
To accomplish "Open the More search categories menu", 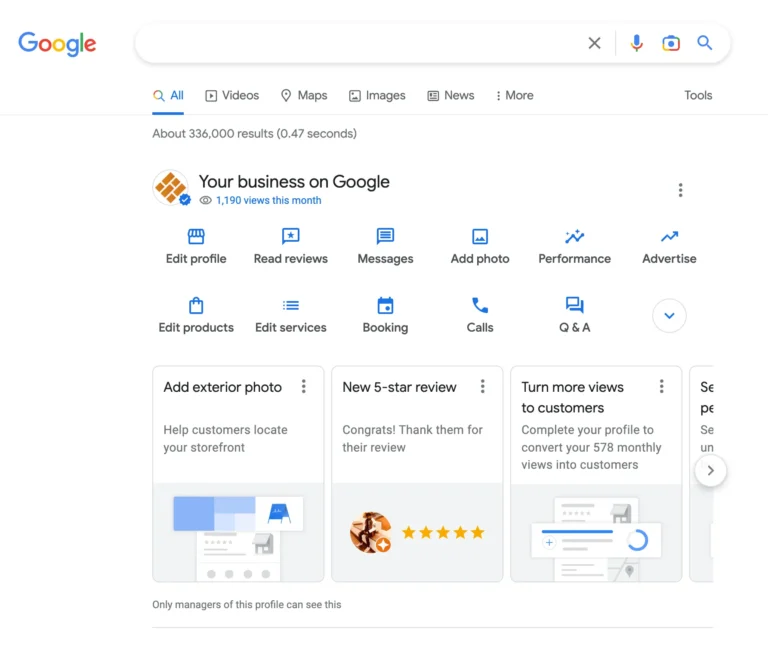I will pyautogui.click(x=514, y=96).
